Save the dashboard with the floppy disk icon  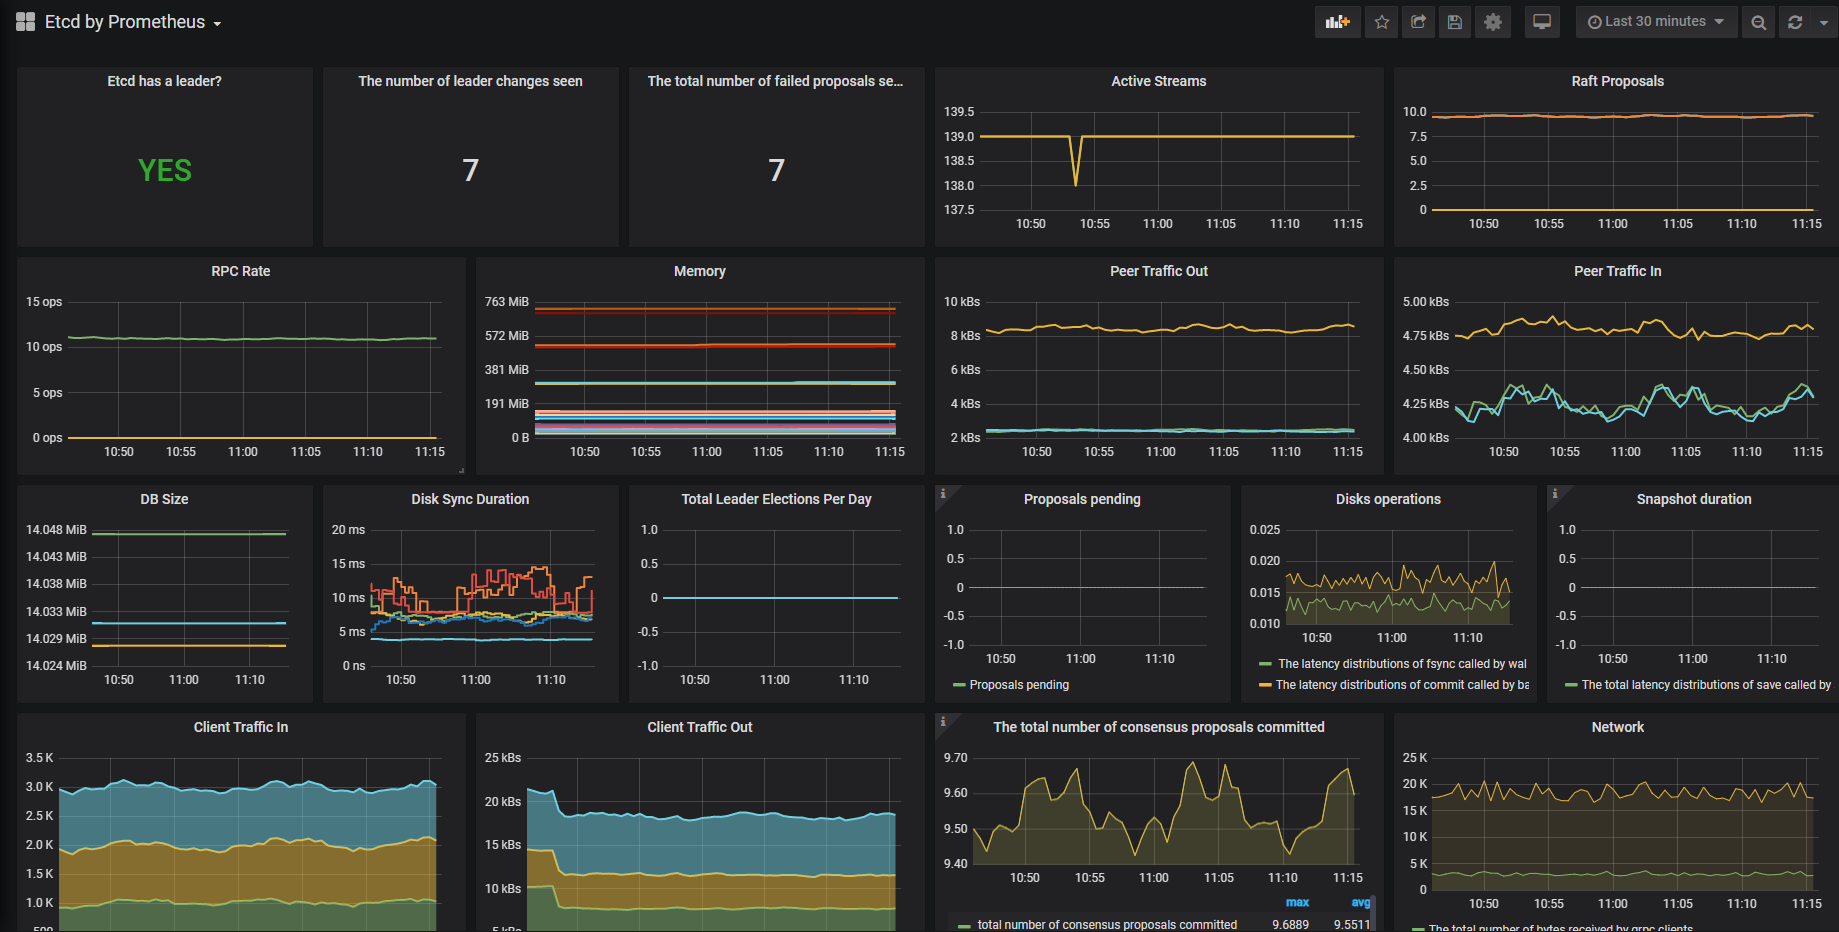pyautogui.click(x=1455, y=22)
